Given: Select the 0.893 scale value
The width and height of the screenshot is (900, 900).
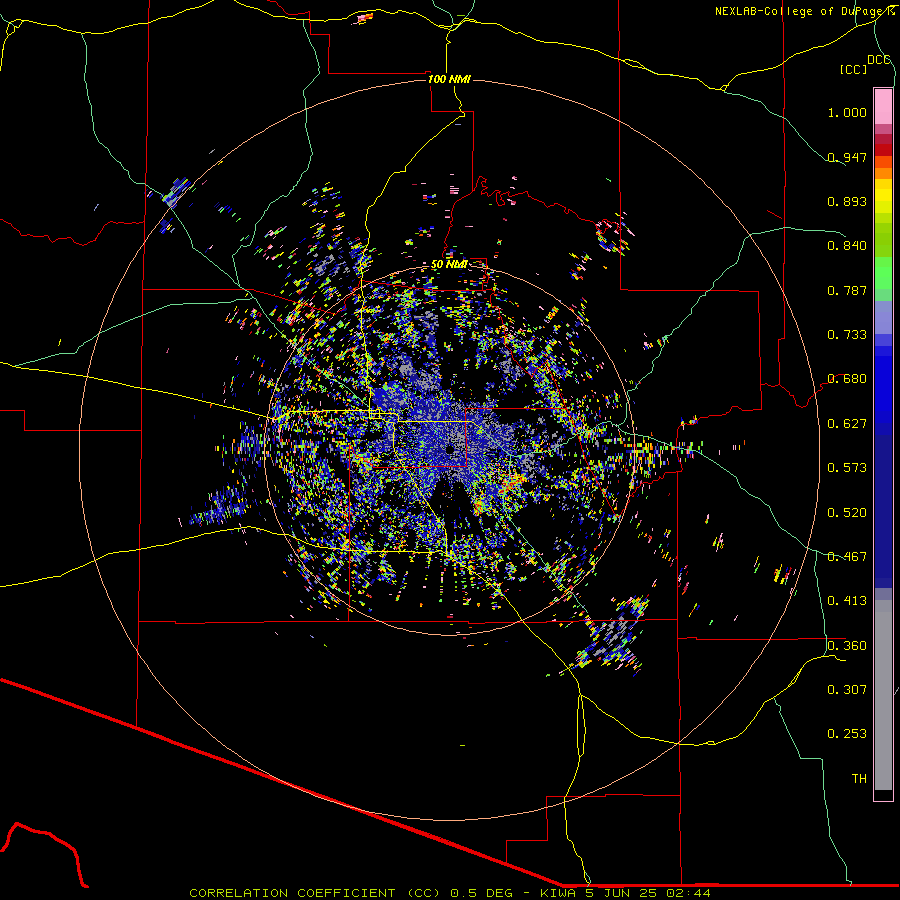Looking at the screenshot, I should click(x=847, y=201).
